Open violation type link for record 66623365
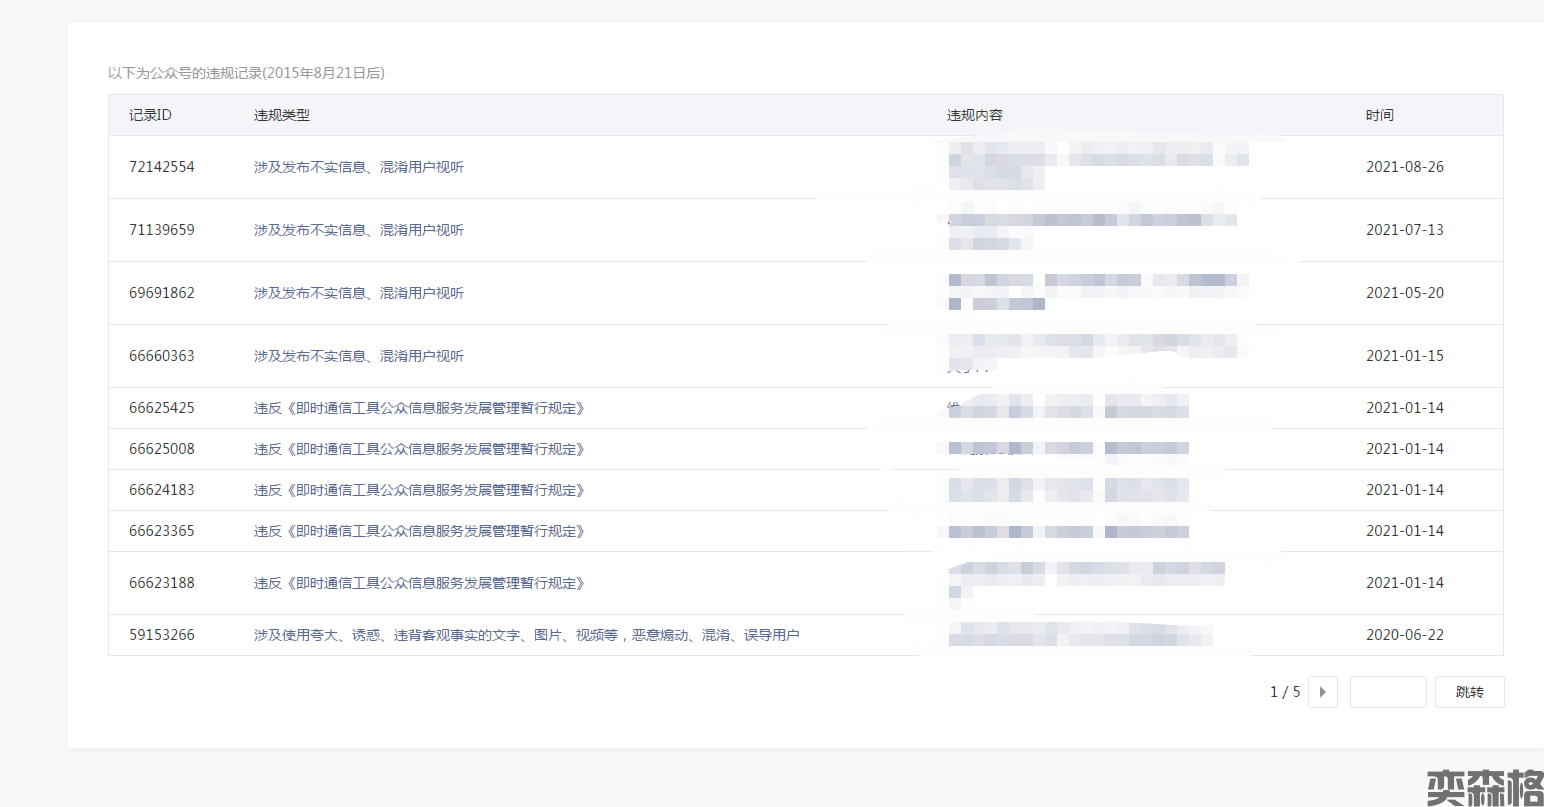 [x=418, y=531]
